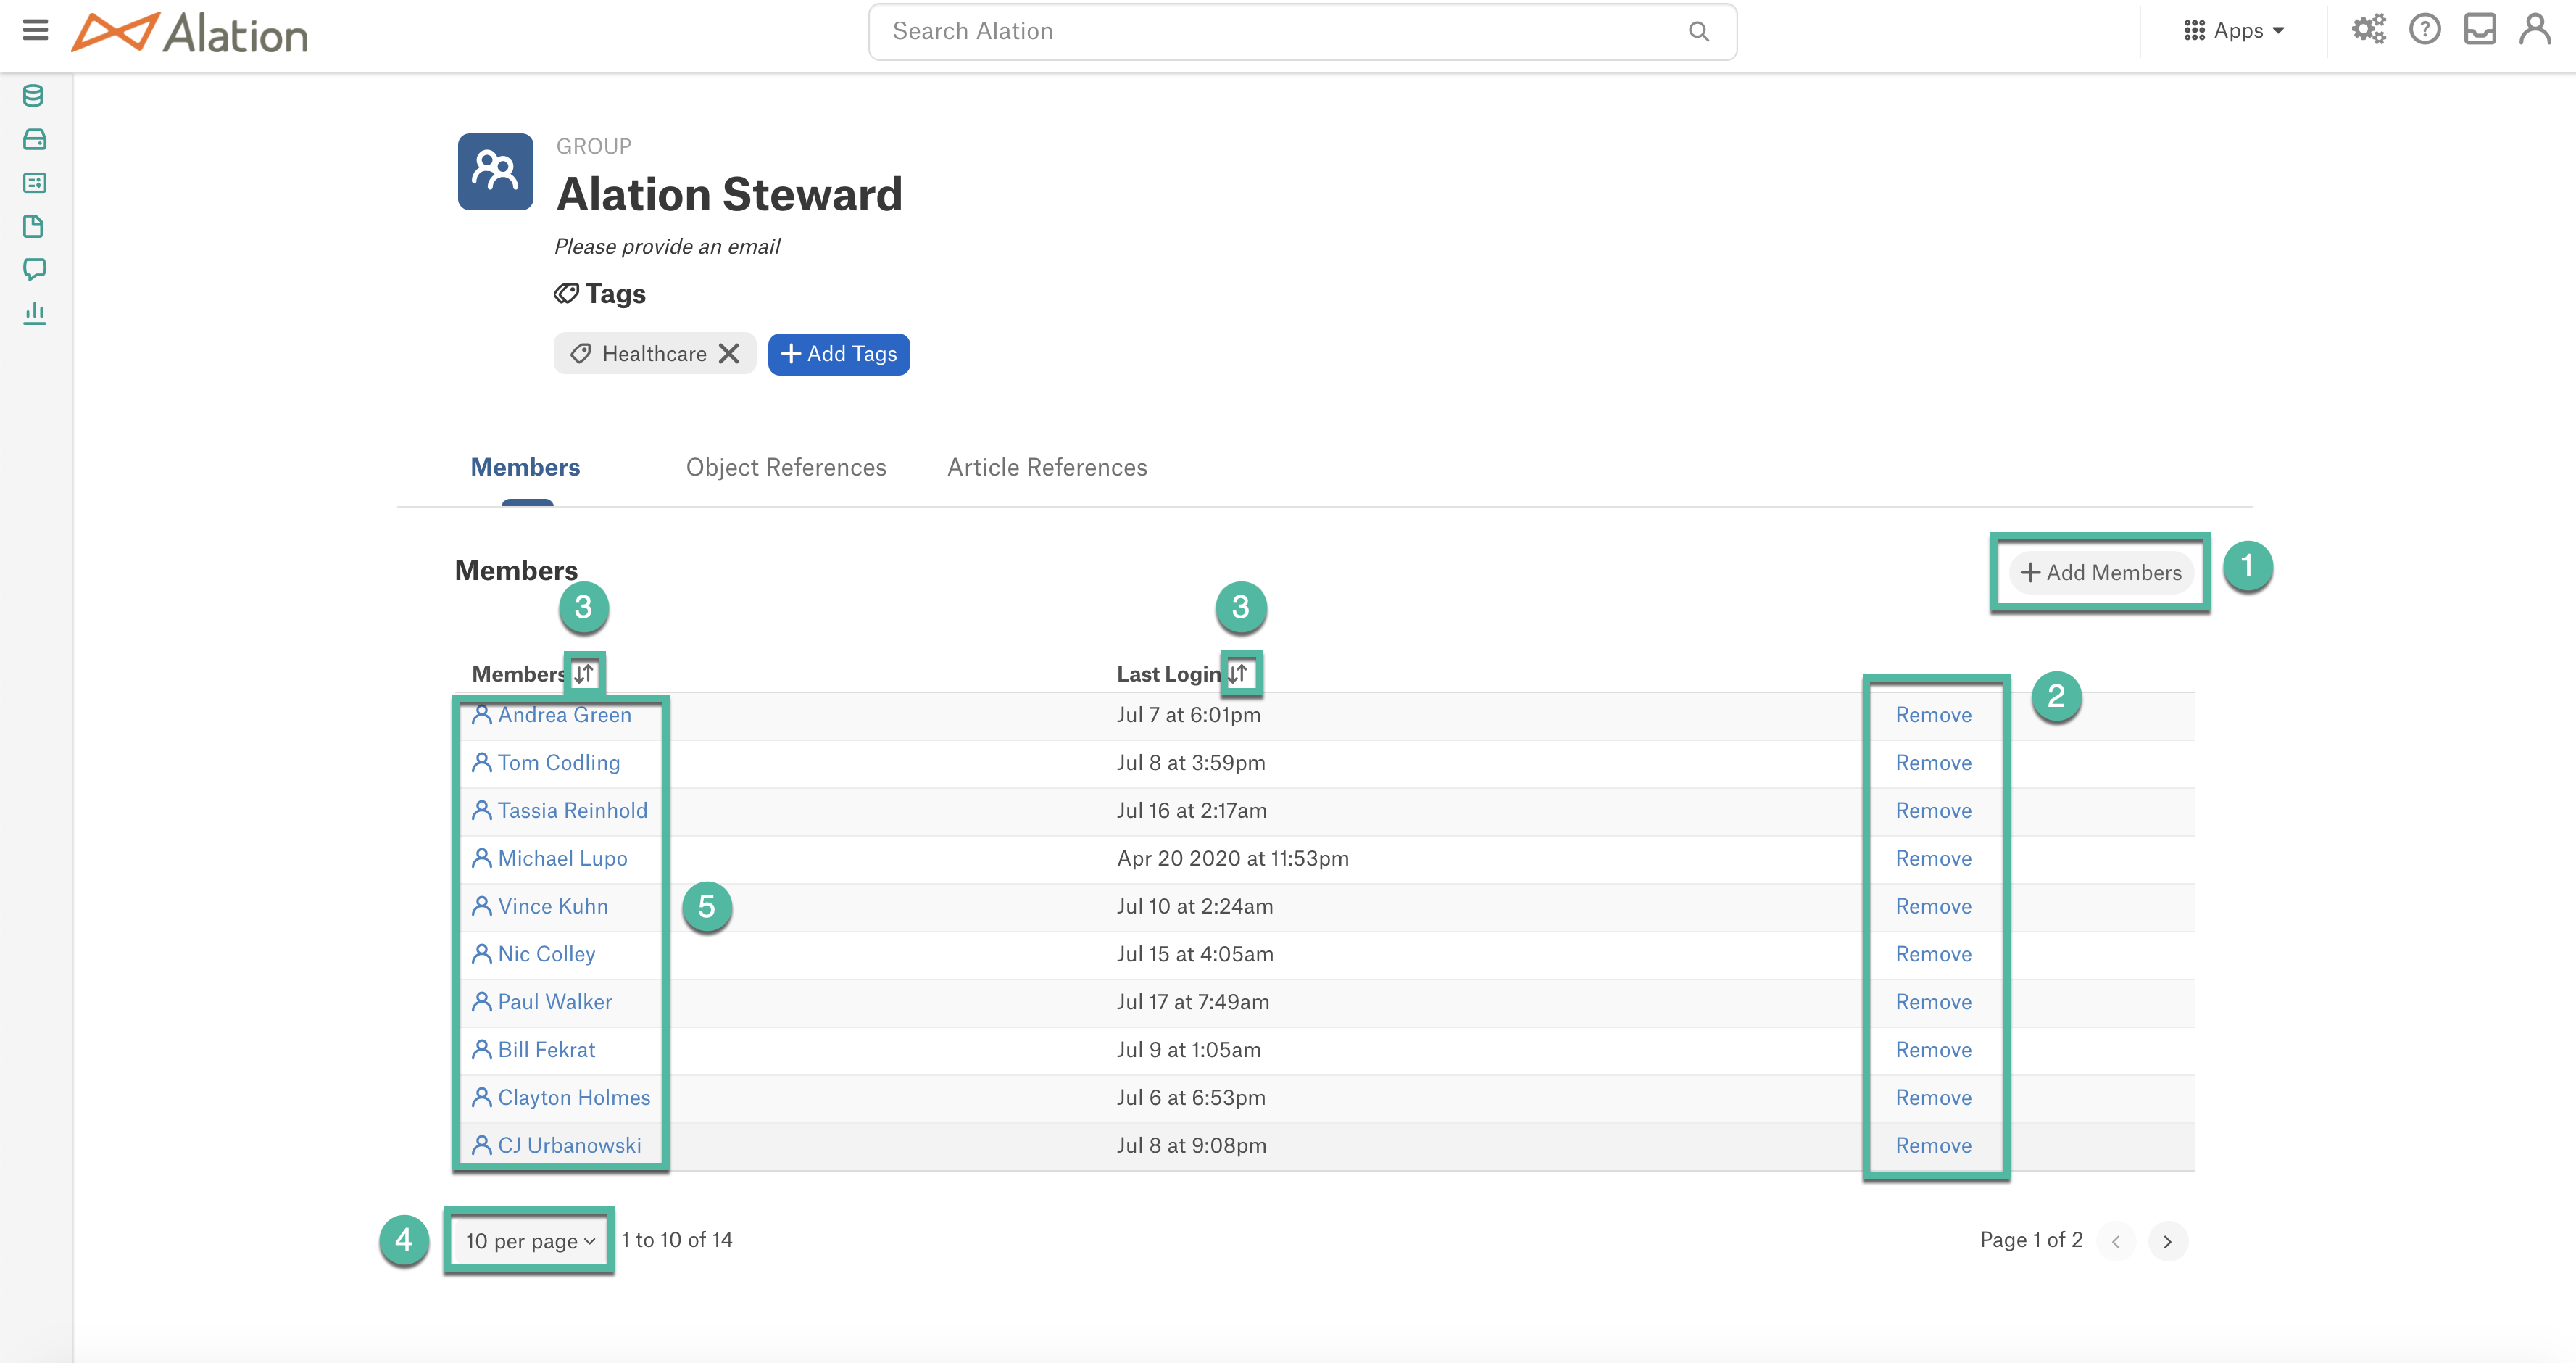Click the Add Members button
2576x1363 pixels.
coord(2101,573)
